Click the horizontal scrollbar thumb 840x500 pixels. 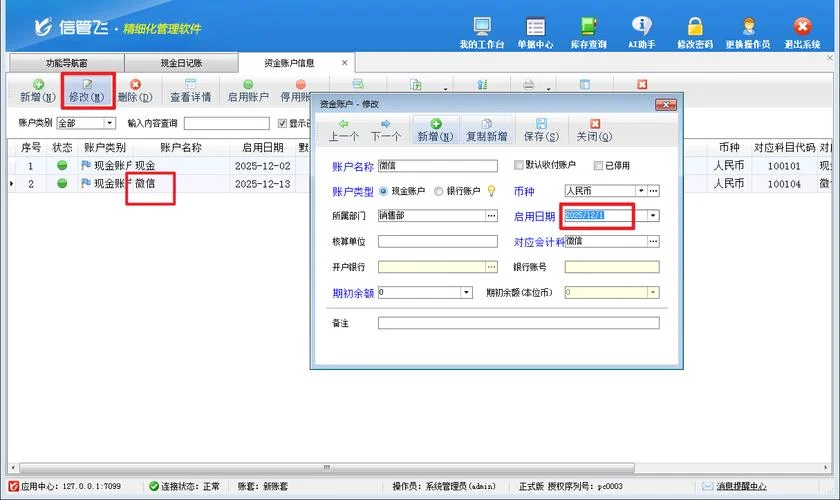coord(327,468)
